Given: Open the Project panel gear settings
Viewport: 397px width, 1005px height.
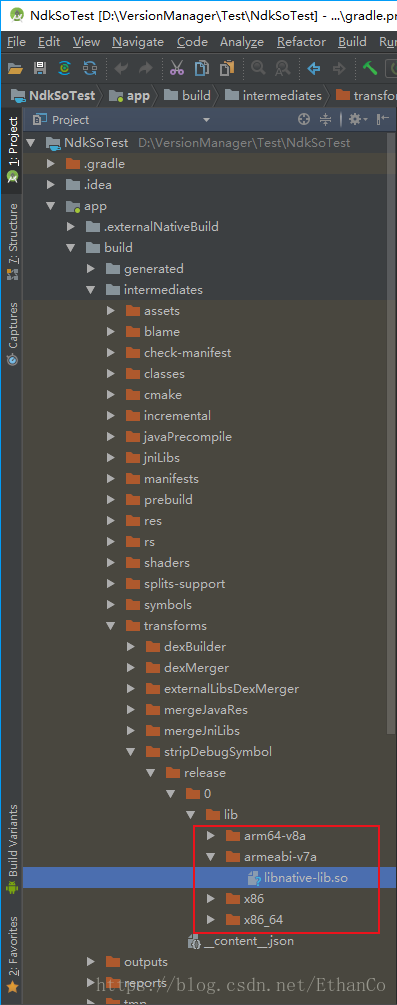Looking at the screenshot, I should click(357, 119).
